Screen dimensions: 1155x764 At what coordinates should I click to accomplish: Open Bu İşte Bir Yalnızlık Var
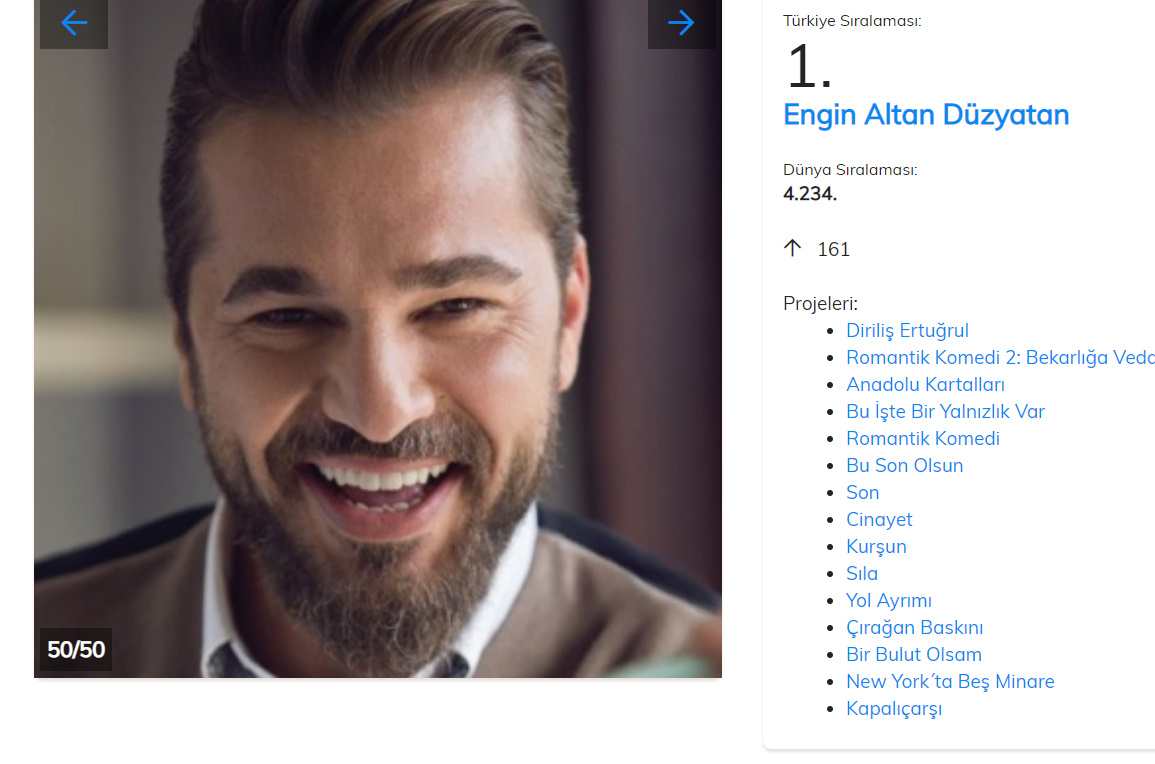[945, 411]
